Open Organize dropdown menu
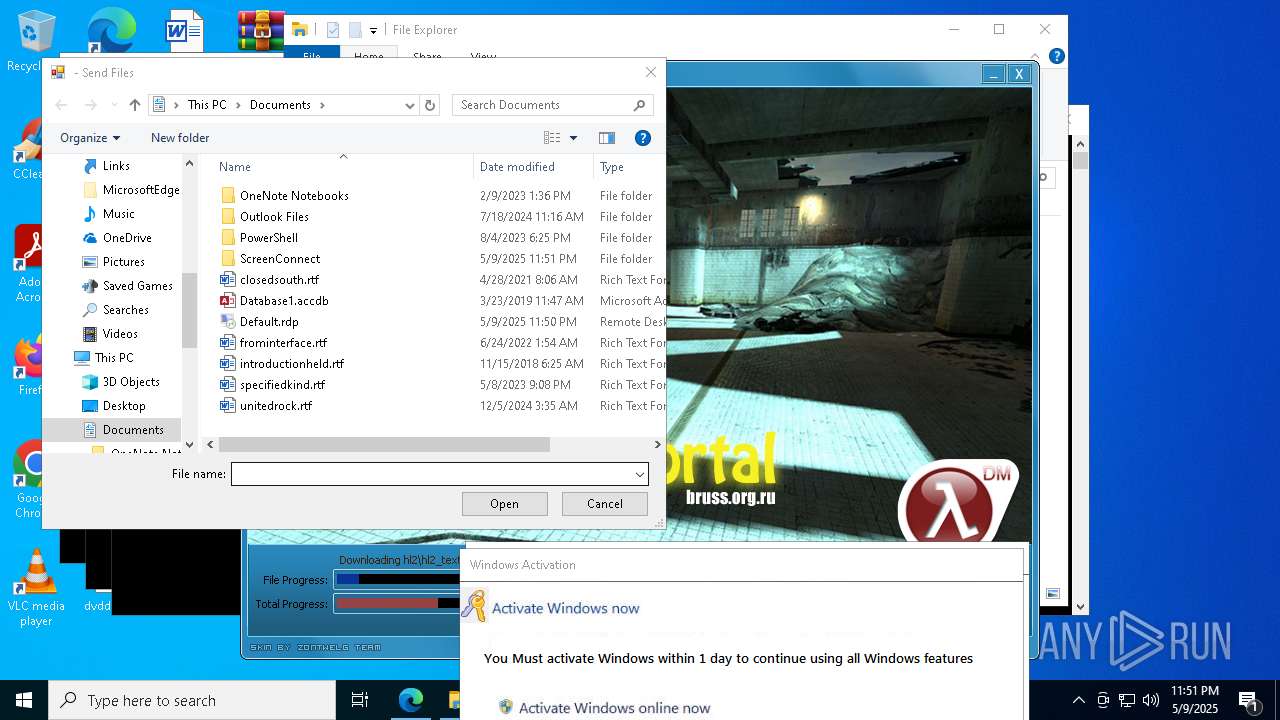 90,138
